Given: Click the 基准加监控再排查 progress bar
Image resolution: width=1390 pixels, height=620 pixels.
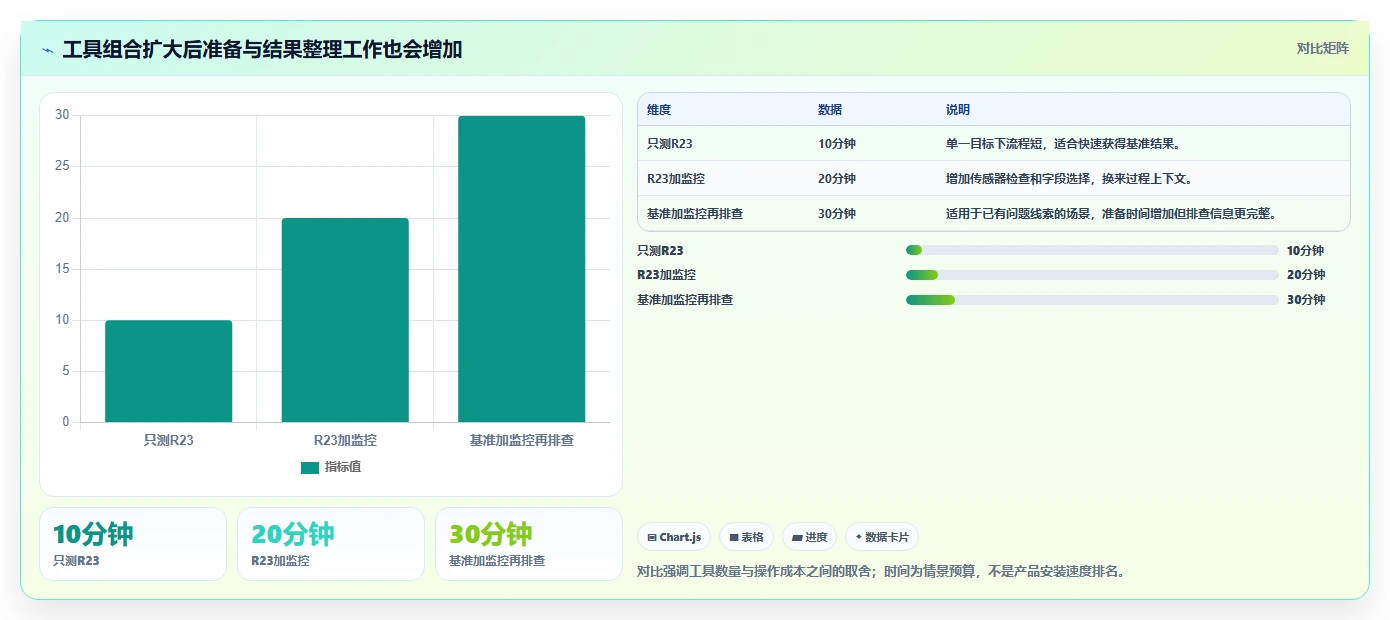Looking at the screenshot, I should (x=1092, y=299).
